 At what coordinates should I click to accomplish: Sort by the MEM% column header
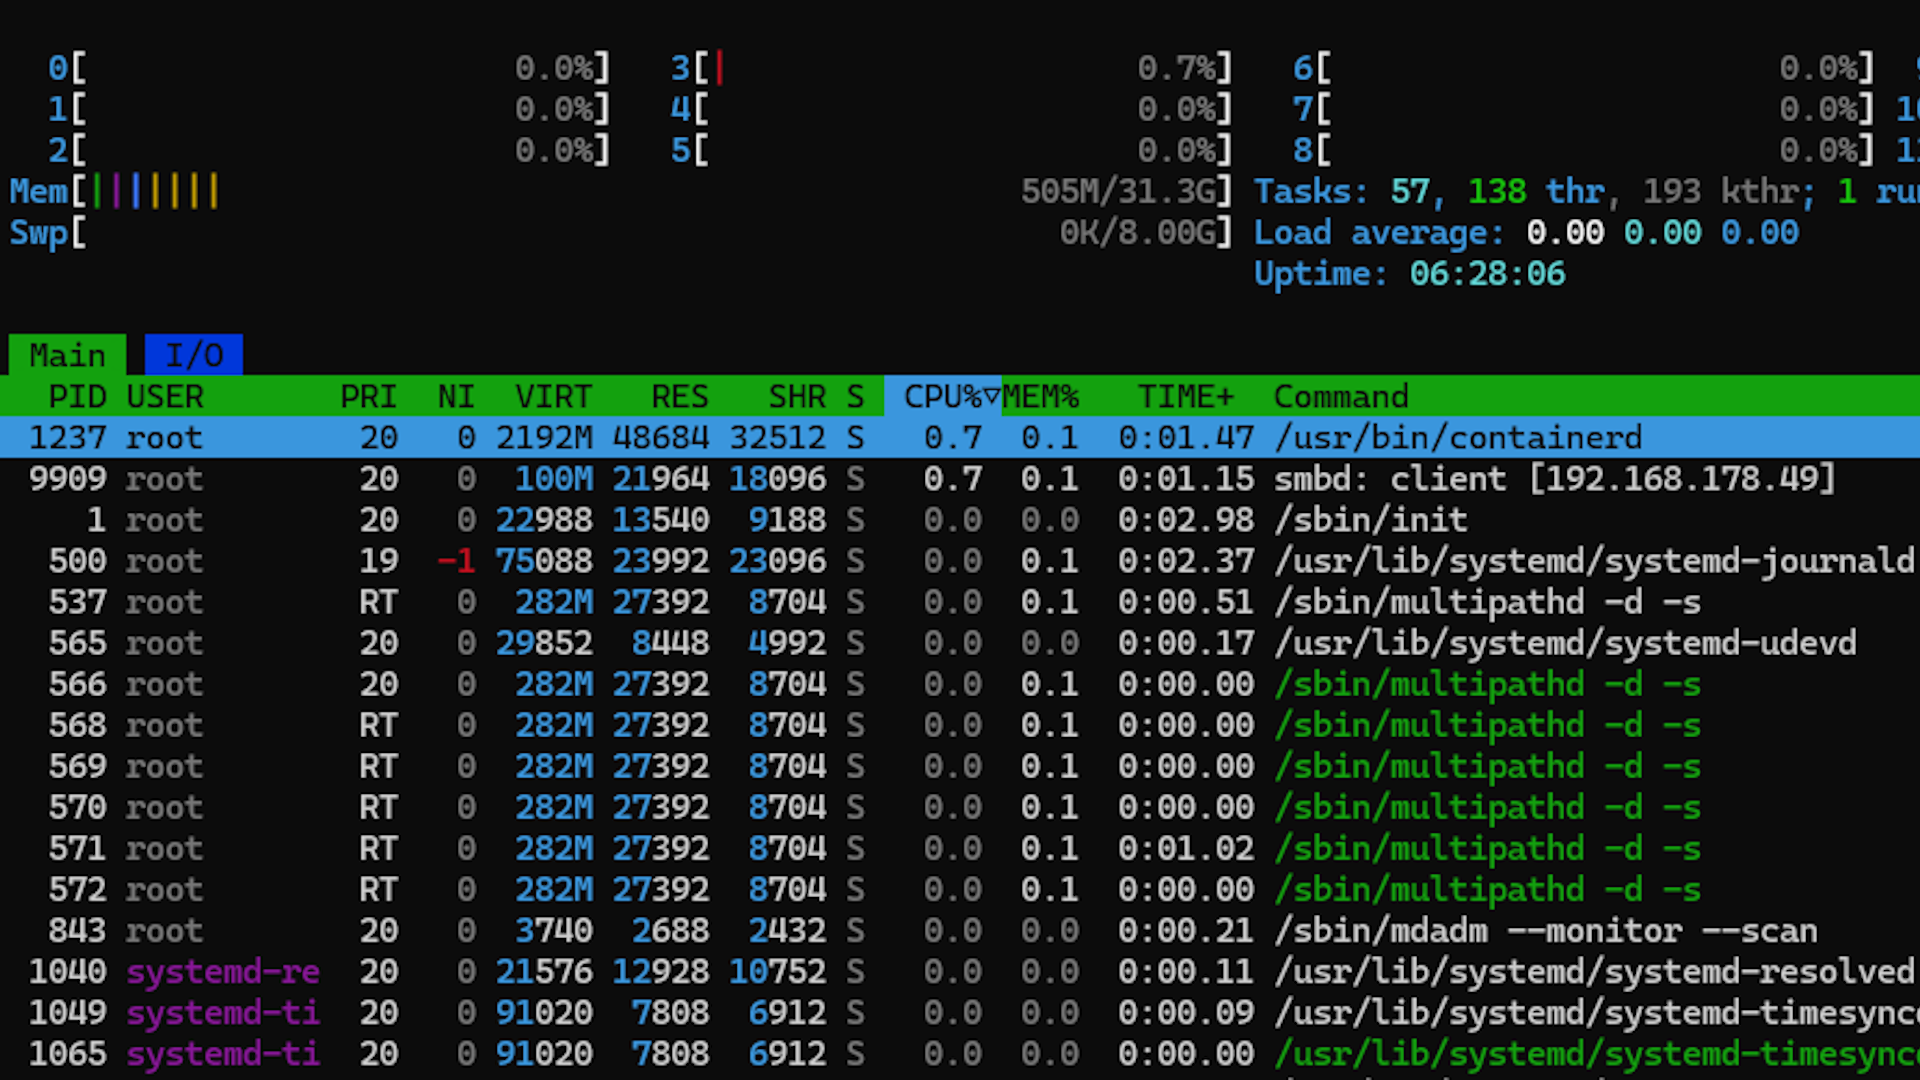(x=1040, y=397)
